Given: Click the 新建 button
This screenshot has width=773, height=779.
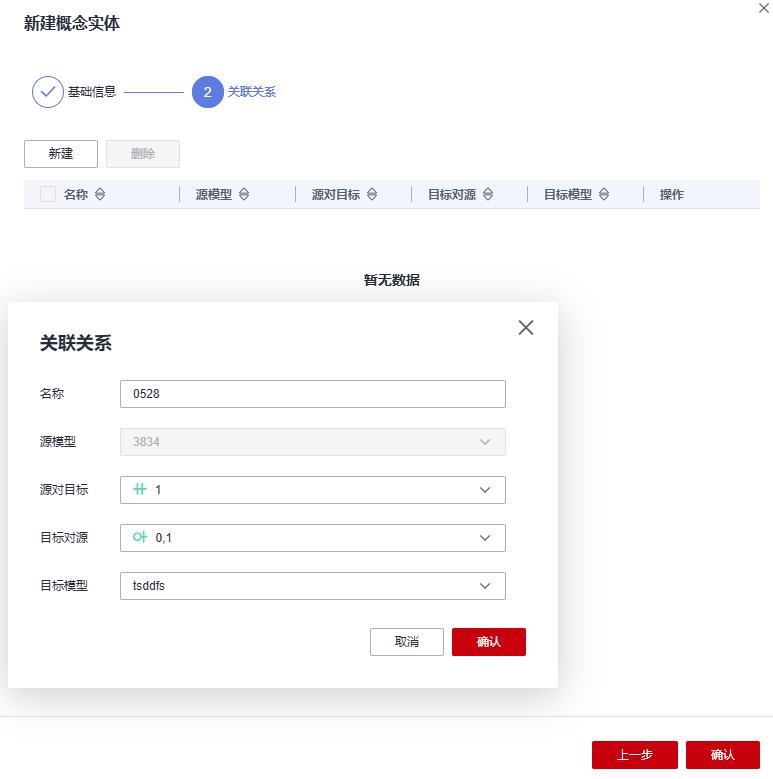Looking at the screenshot, I should [61, 154].
